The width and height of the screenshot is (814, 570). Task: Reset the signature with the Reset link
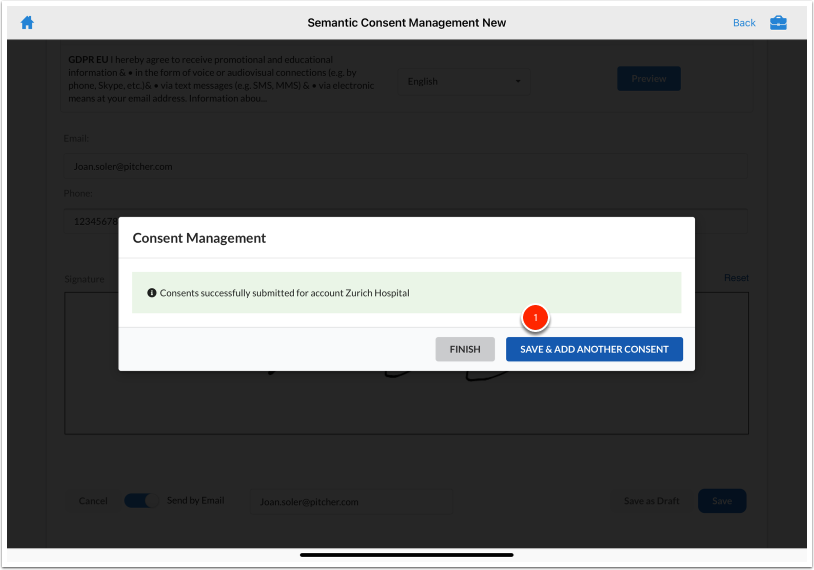(x=736, y=278)
